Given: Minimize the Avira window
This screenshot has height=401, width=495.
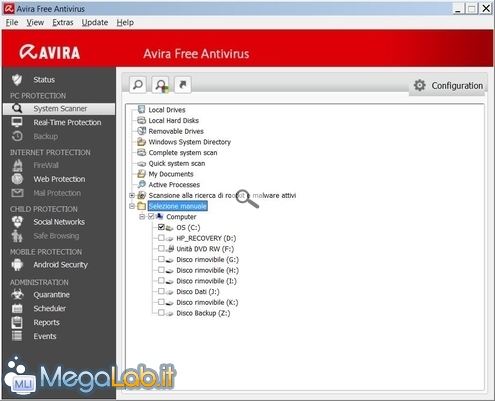Looking at the screenshot, I should pyautogui.click(x=459, y=9).
